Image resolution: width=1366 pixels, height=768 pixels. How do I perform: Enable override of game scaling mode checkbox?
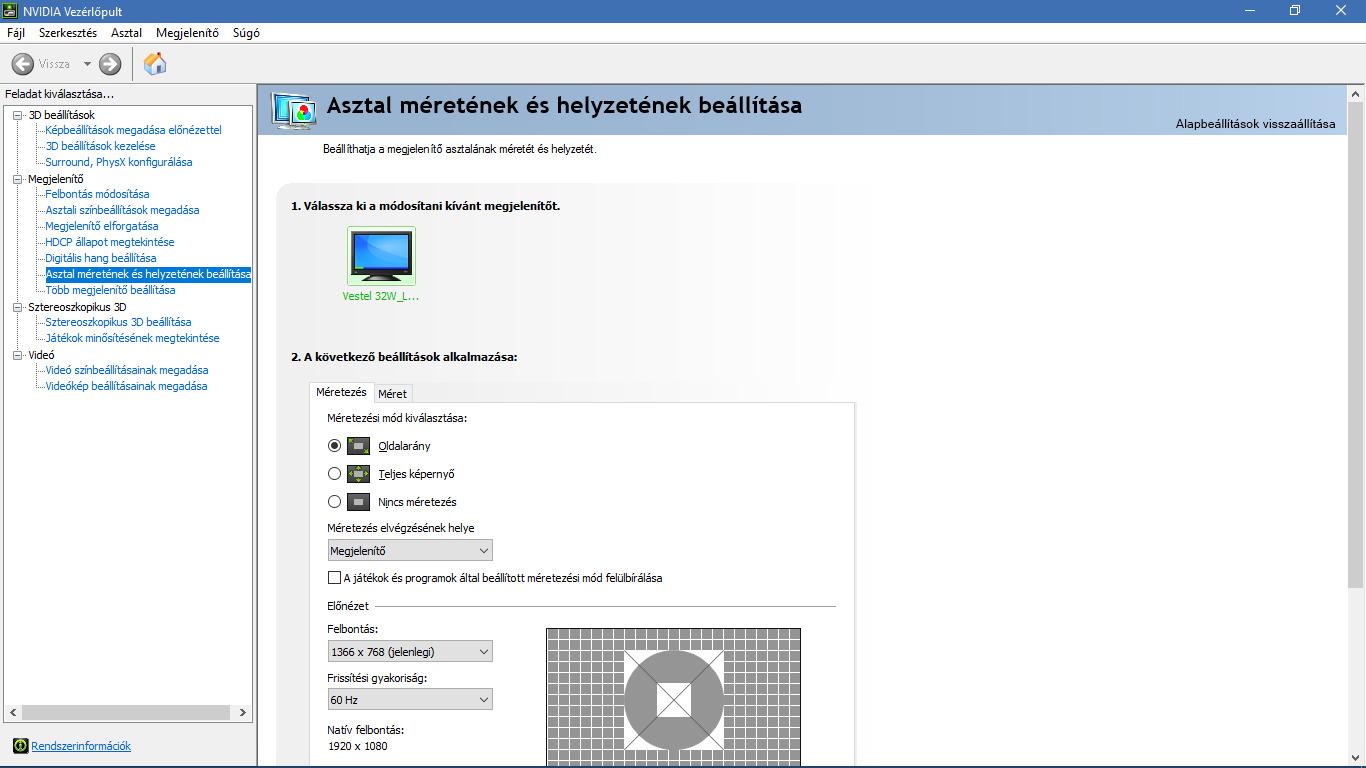(x=334, y=578)
